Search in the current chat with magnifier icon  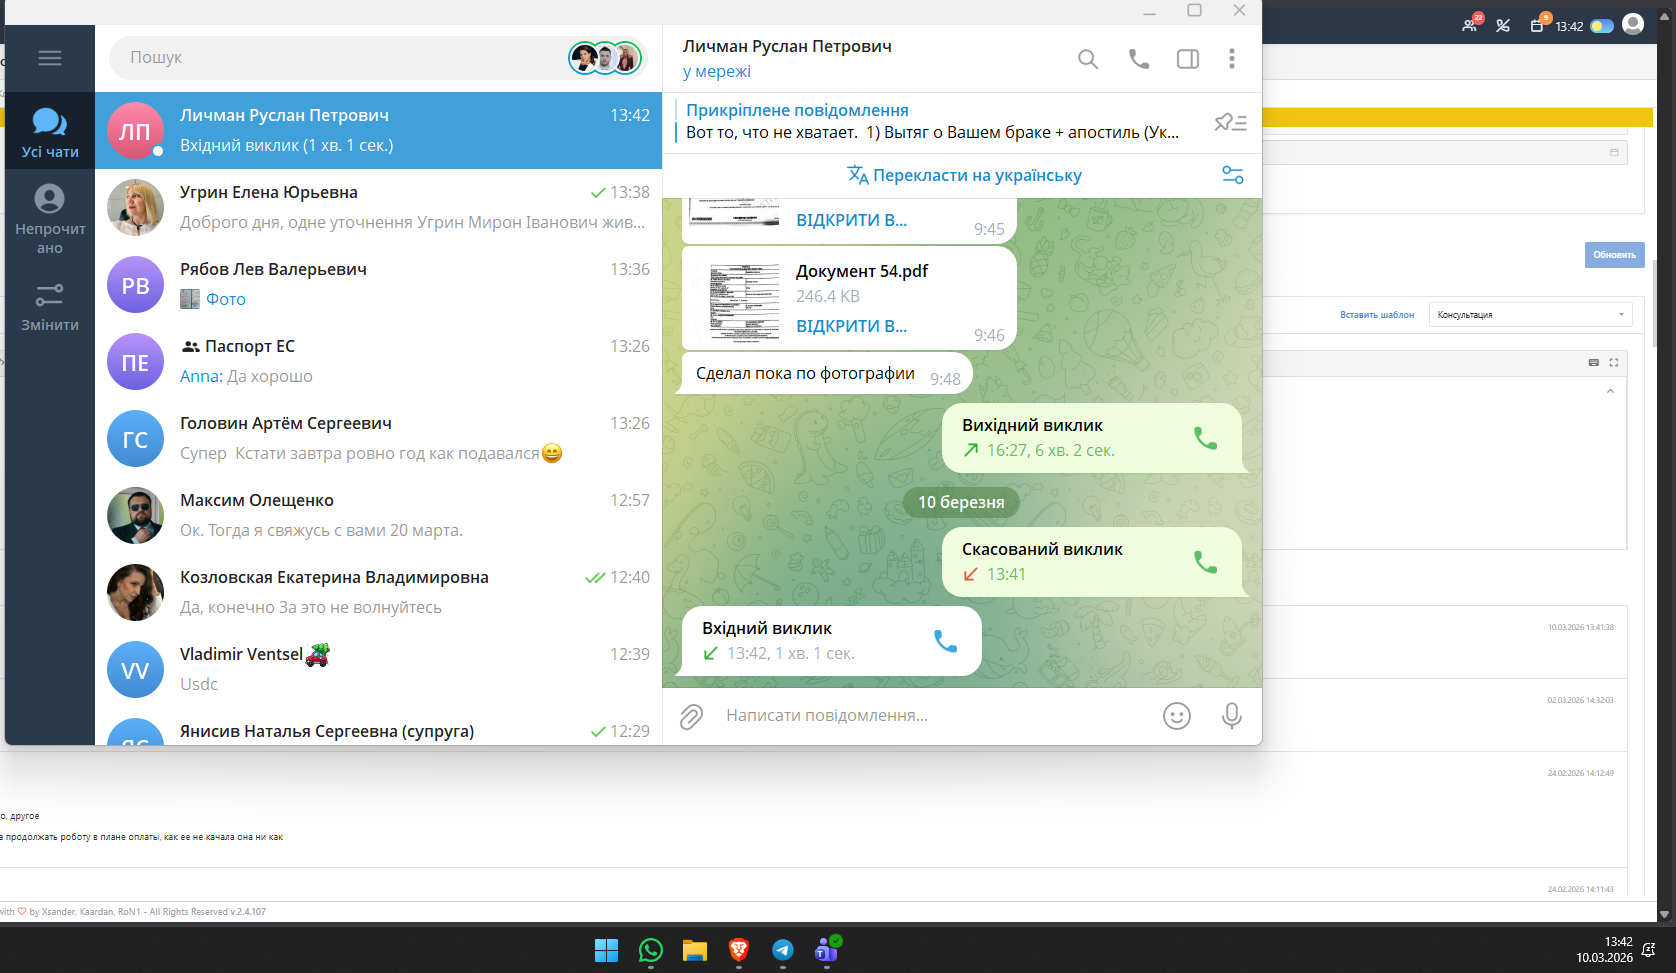pyautogui.click(x=1088, y=59)
